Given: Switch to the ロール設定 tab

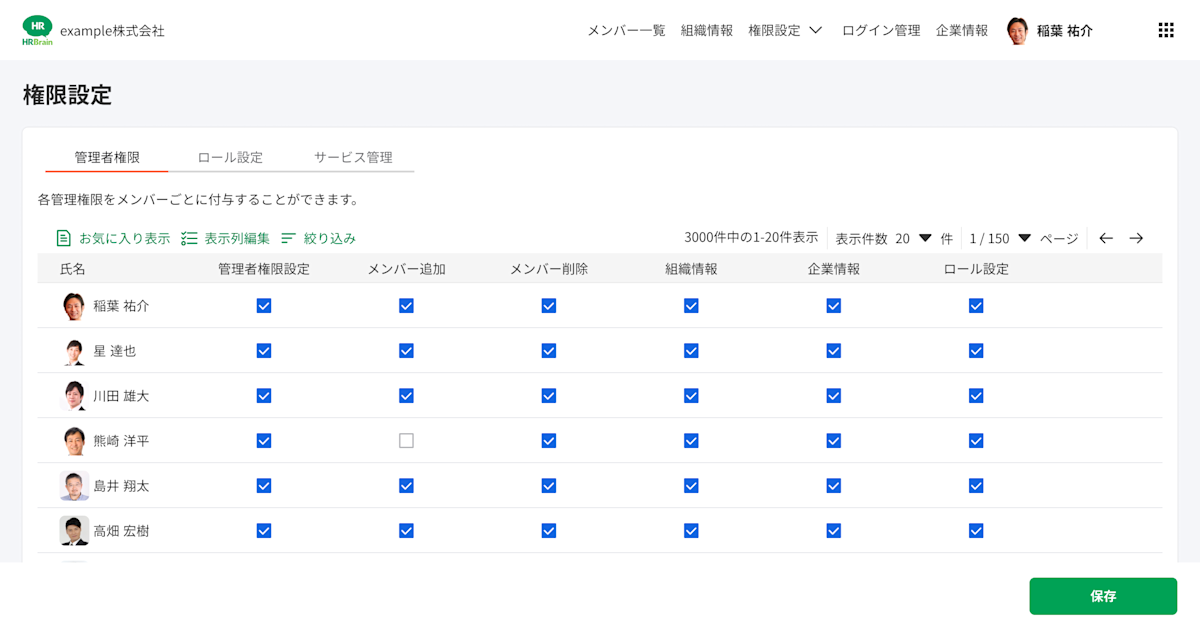Looking at the screenshot, I should pyautogui.click(x=228, y=157).
